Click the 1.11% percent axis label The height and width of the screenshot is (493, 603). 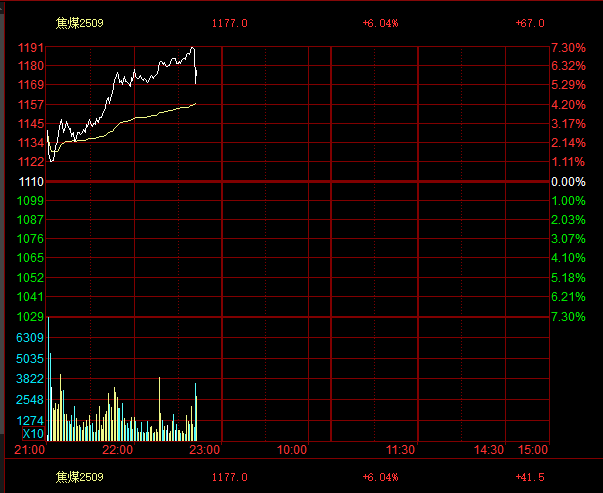(x=568, y=162)
